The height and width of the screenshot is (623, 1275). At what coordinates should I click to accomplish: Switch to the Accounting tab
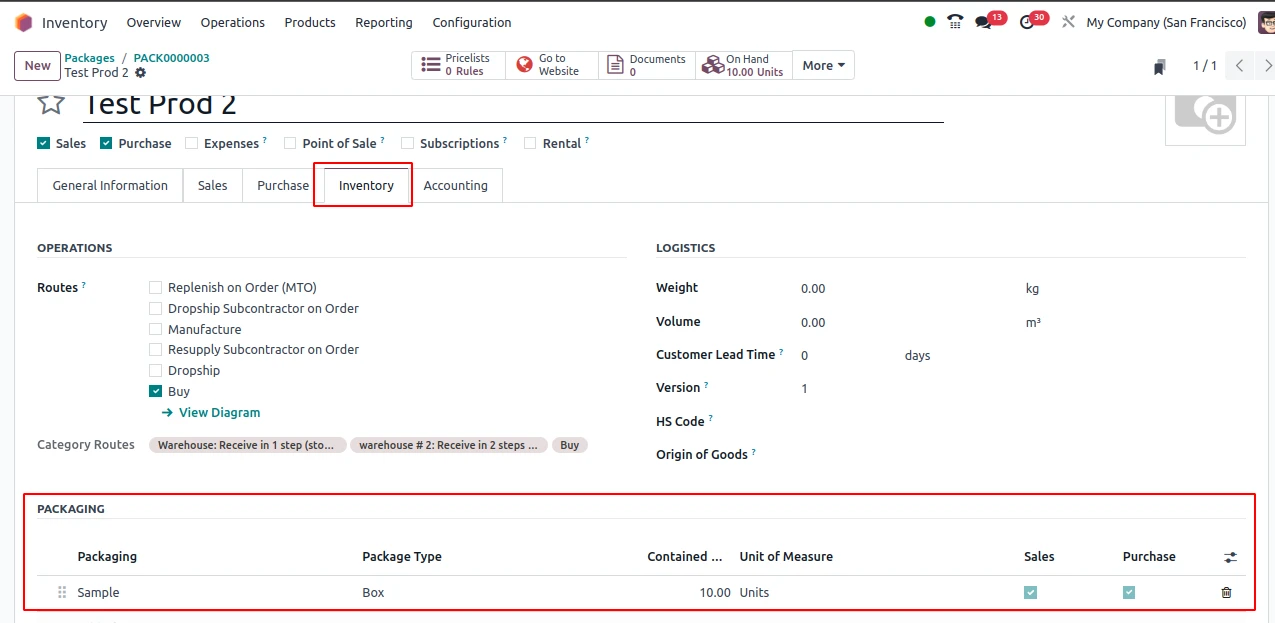pyautogui.click(x=455, y=186)
